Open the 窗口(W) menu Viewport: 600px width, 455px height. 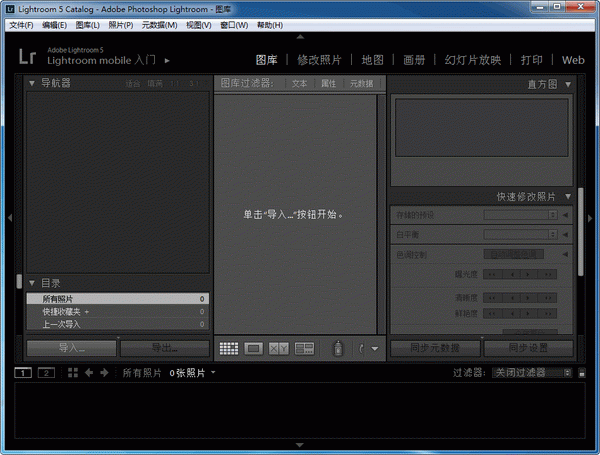[234, 25]
